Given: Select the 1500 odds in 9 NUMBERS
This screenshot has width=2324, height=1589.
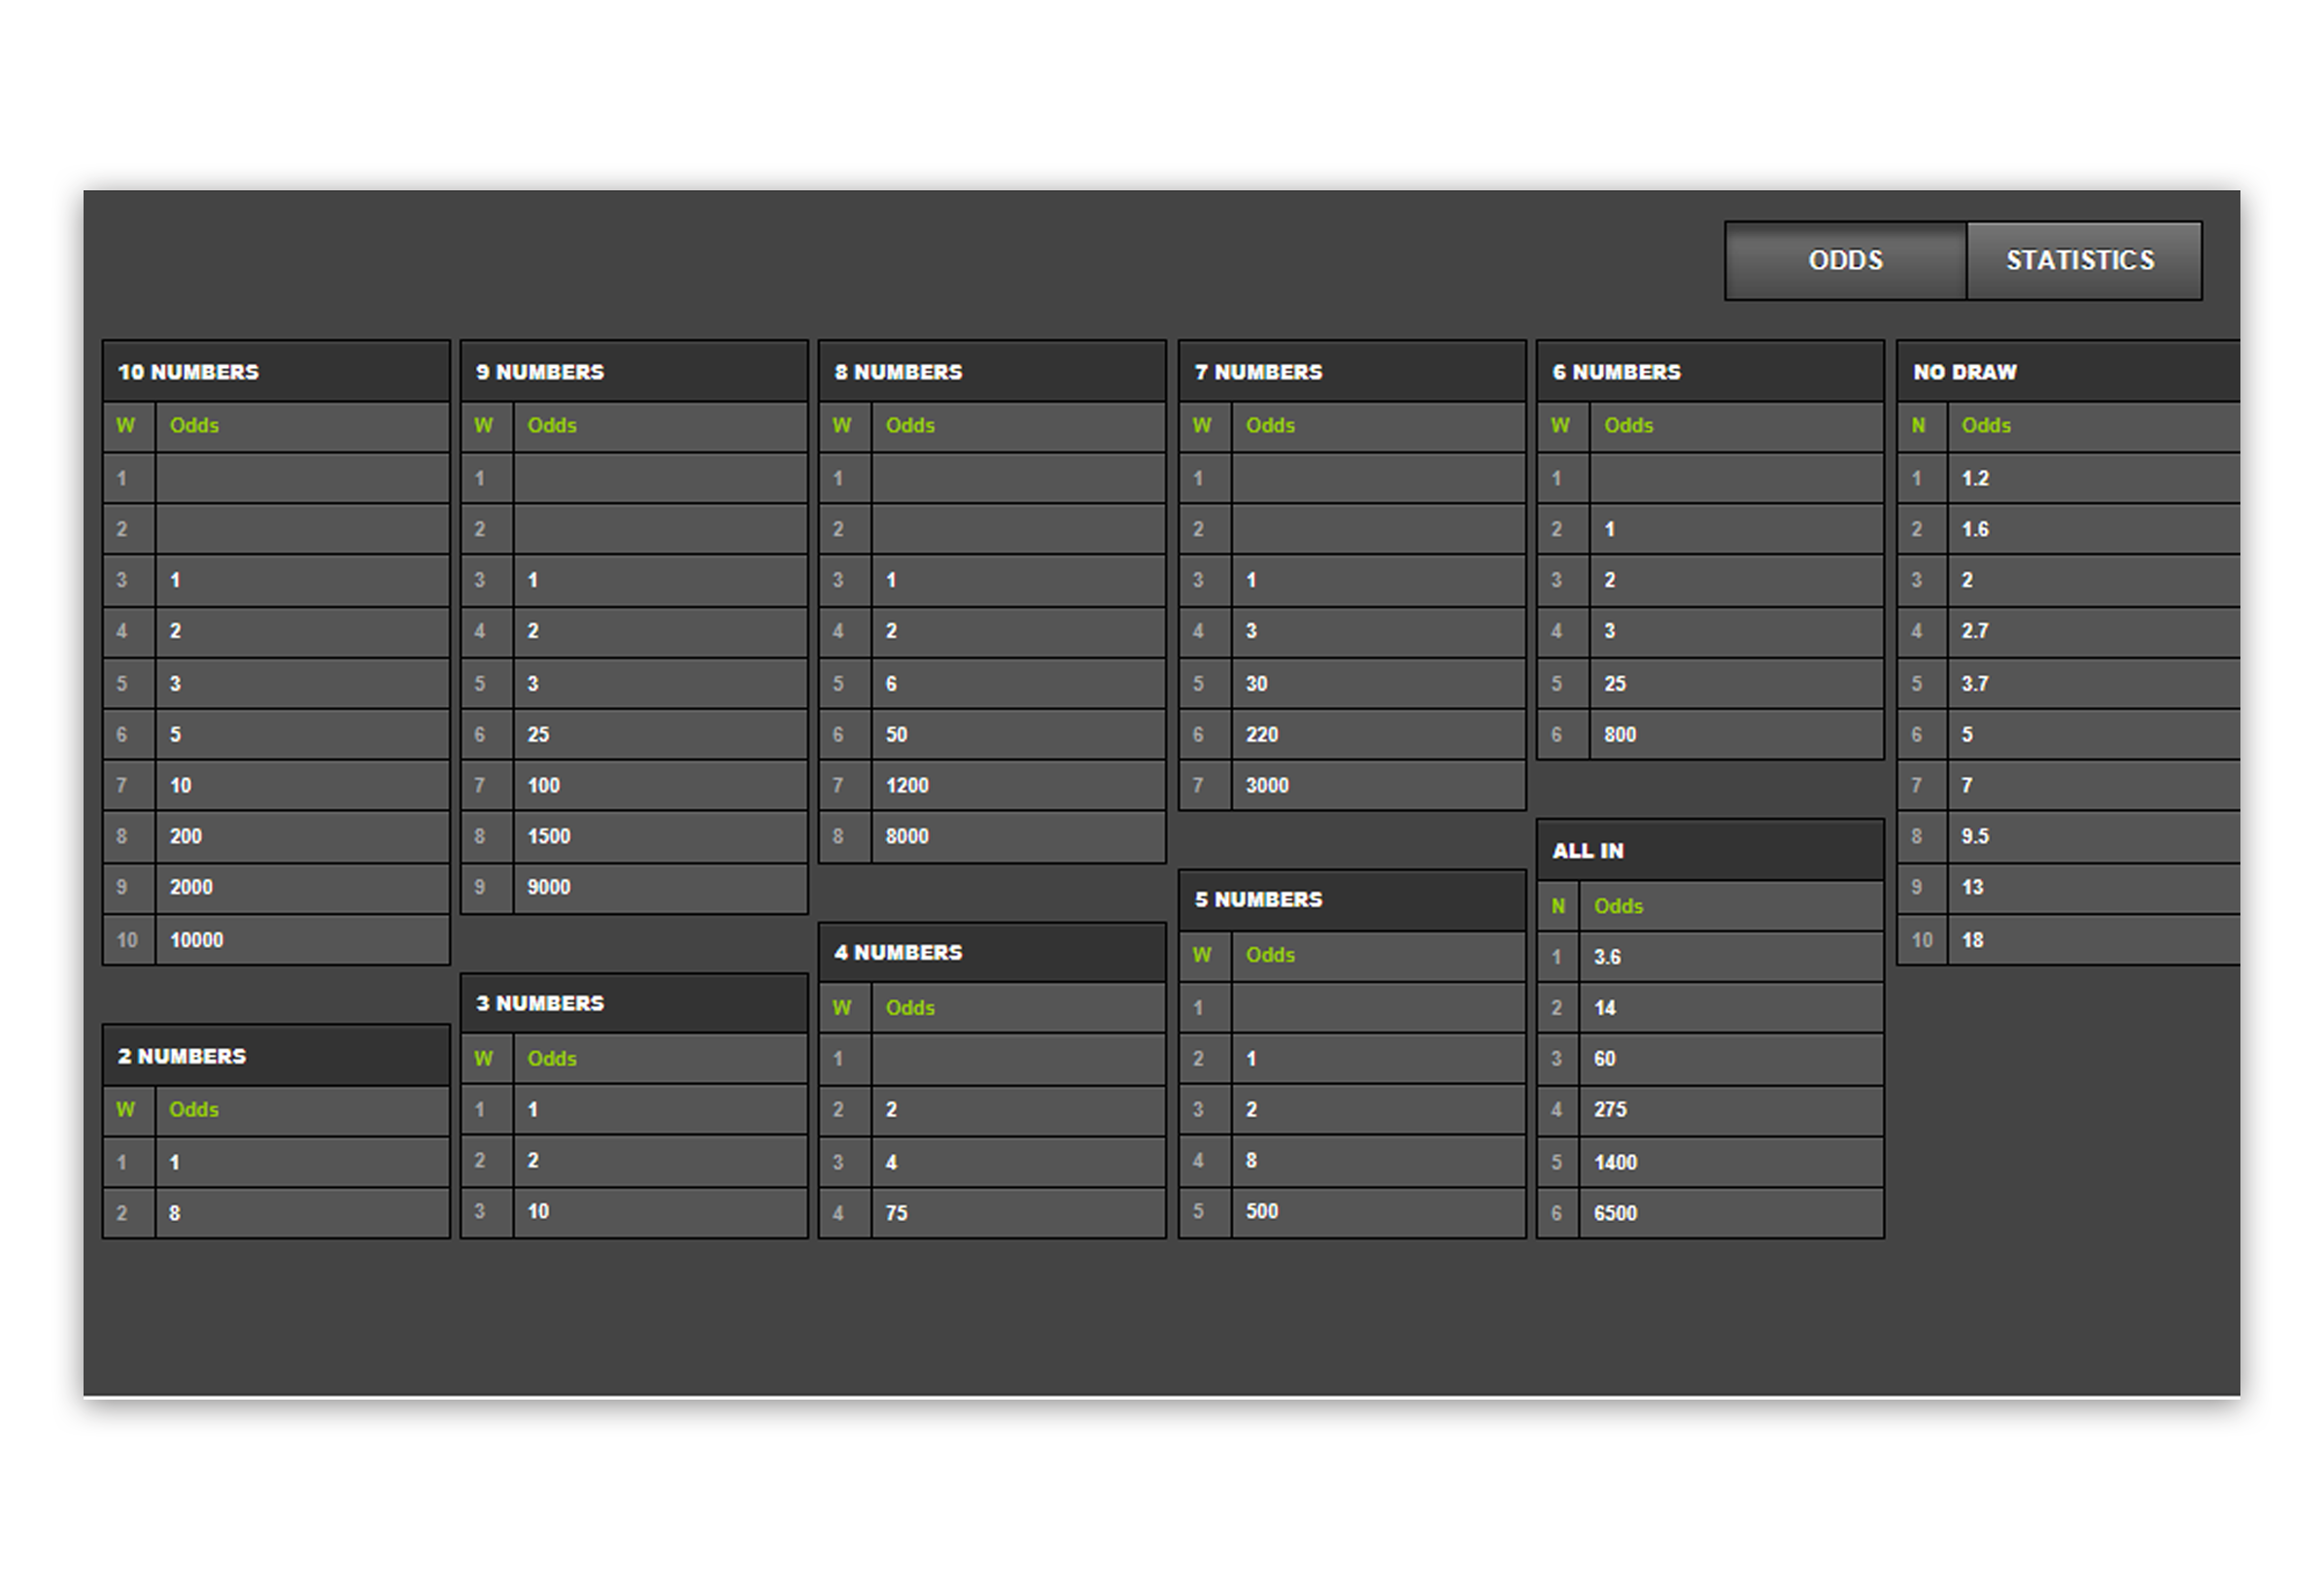Looking at the screenshot, I should click(x=660, y=837).
